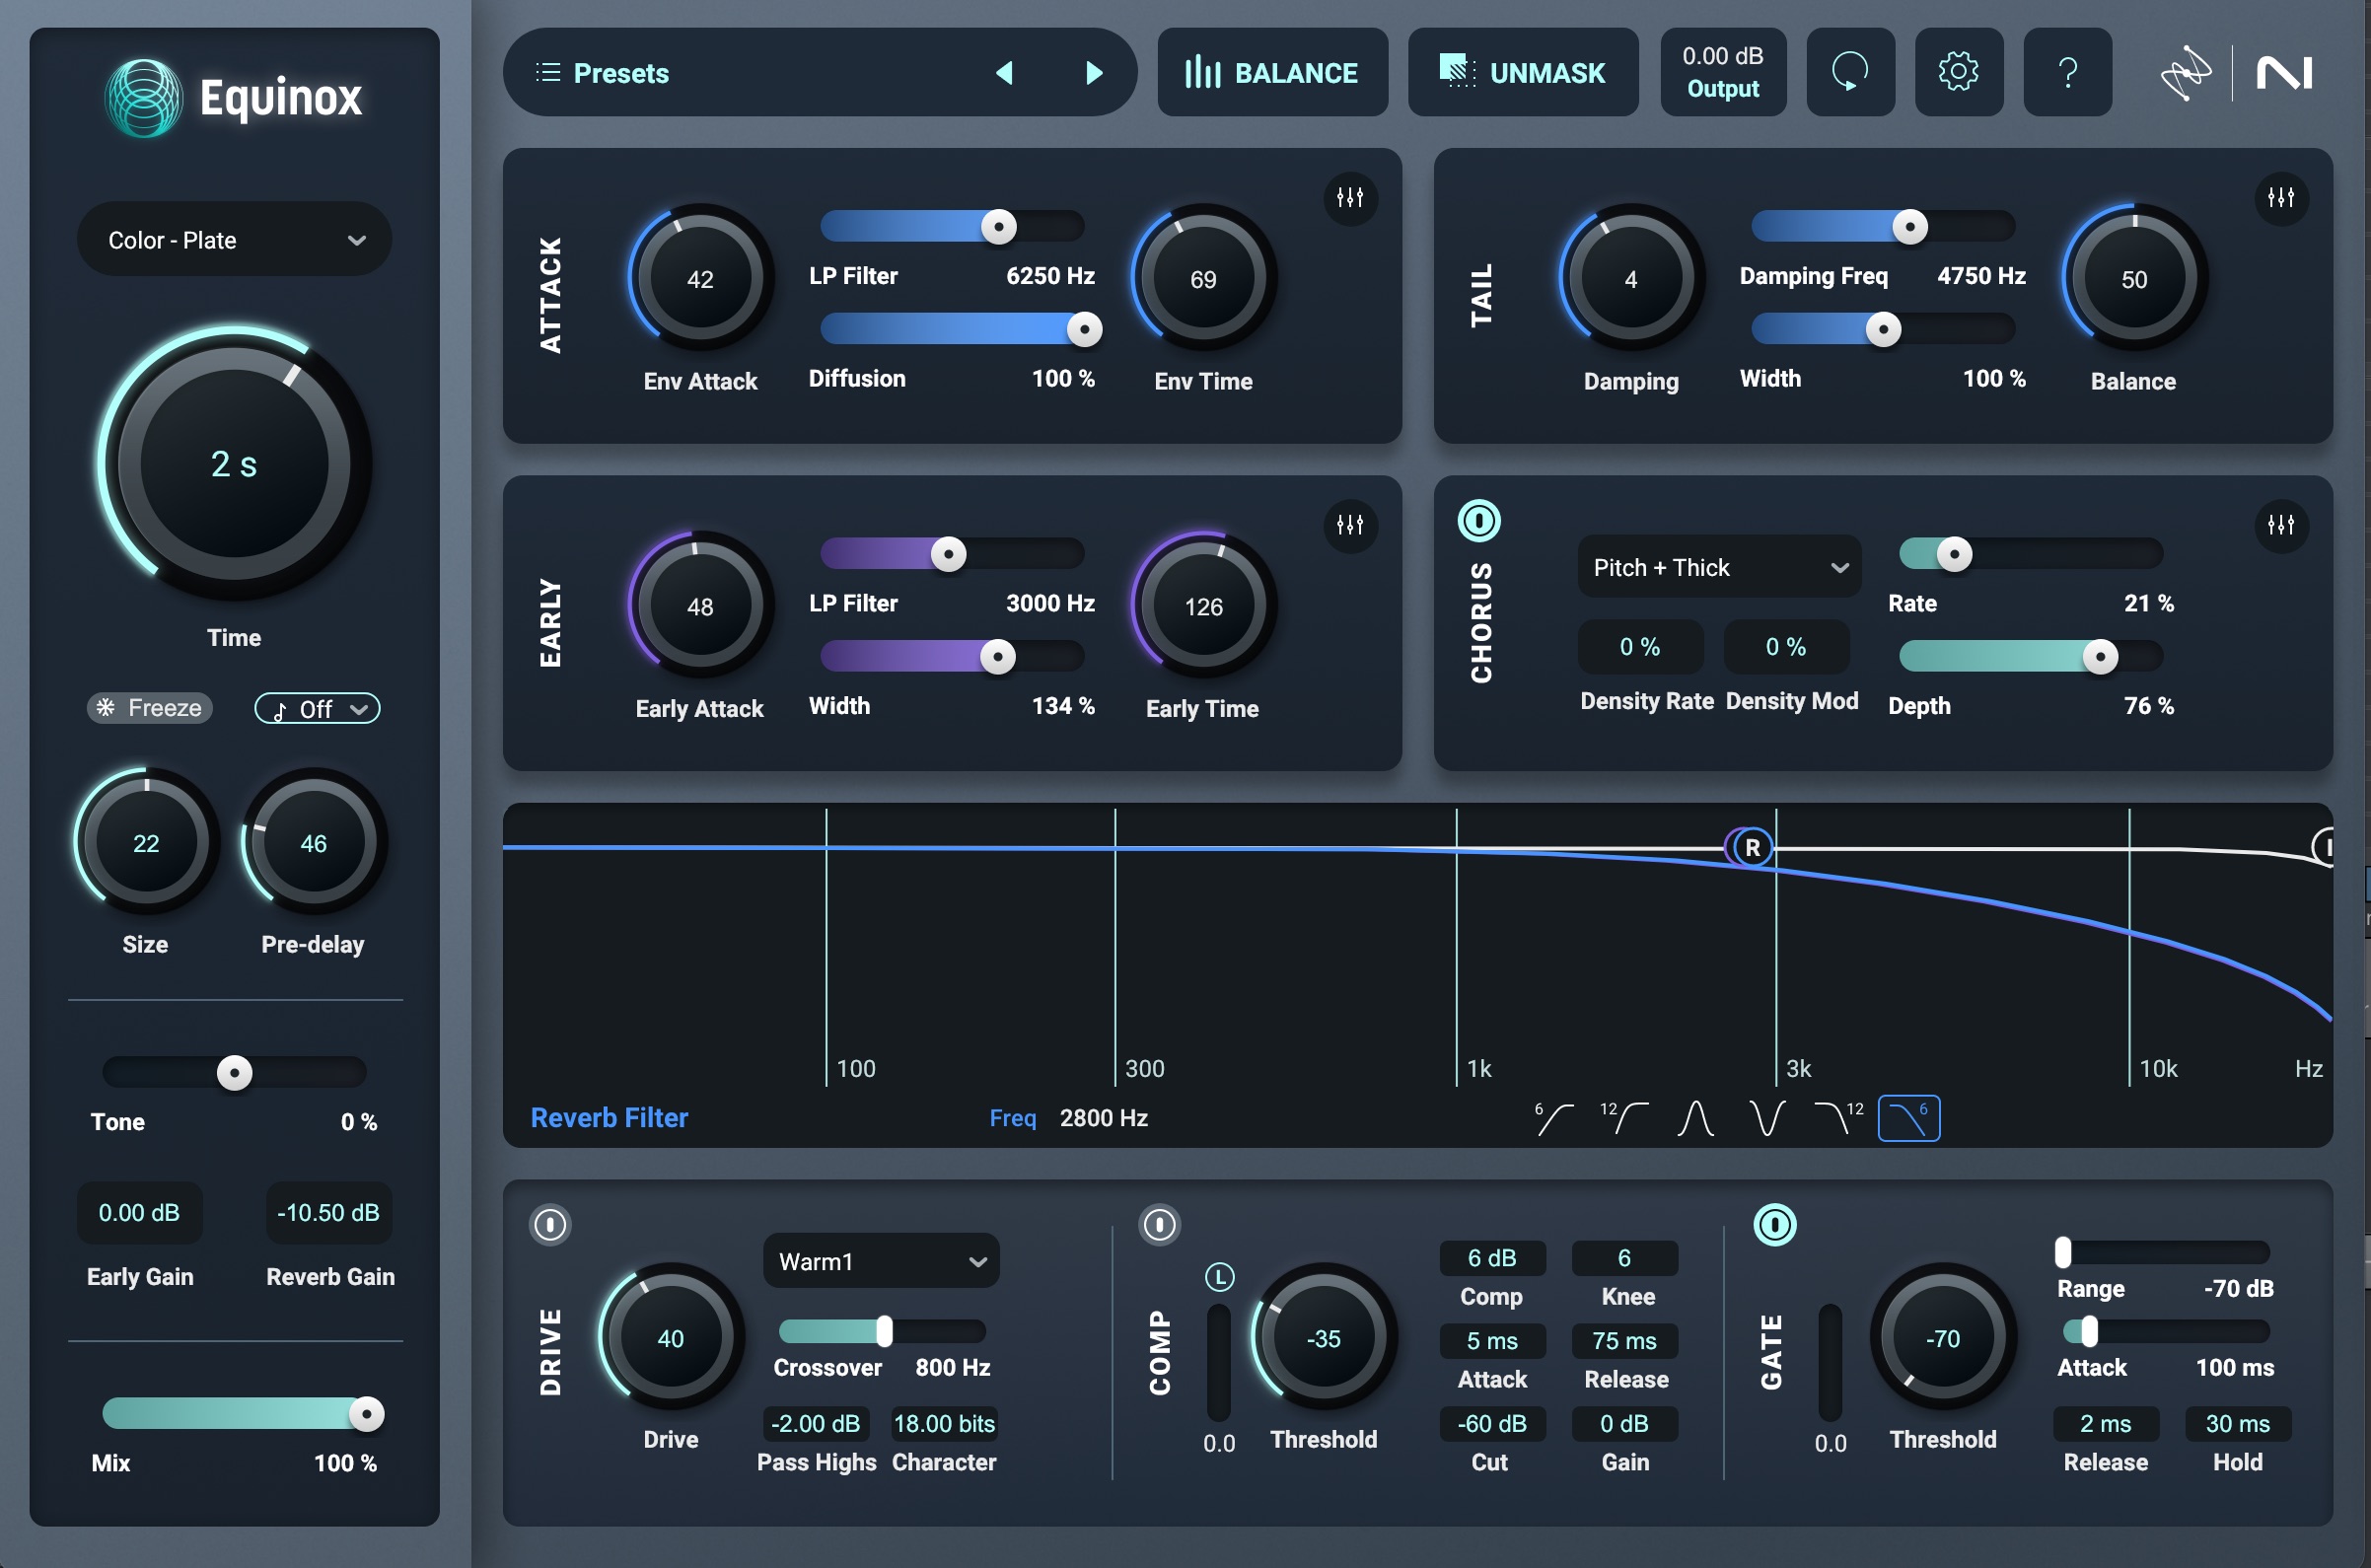Click the Chorus Rate slider handle
Image resolution: width=2371 pixels, height=1568 pixels.
(x=1954, y=554)
